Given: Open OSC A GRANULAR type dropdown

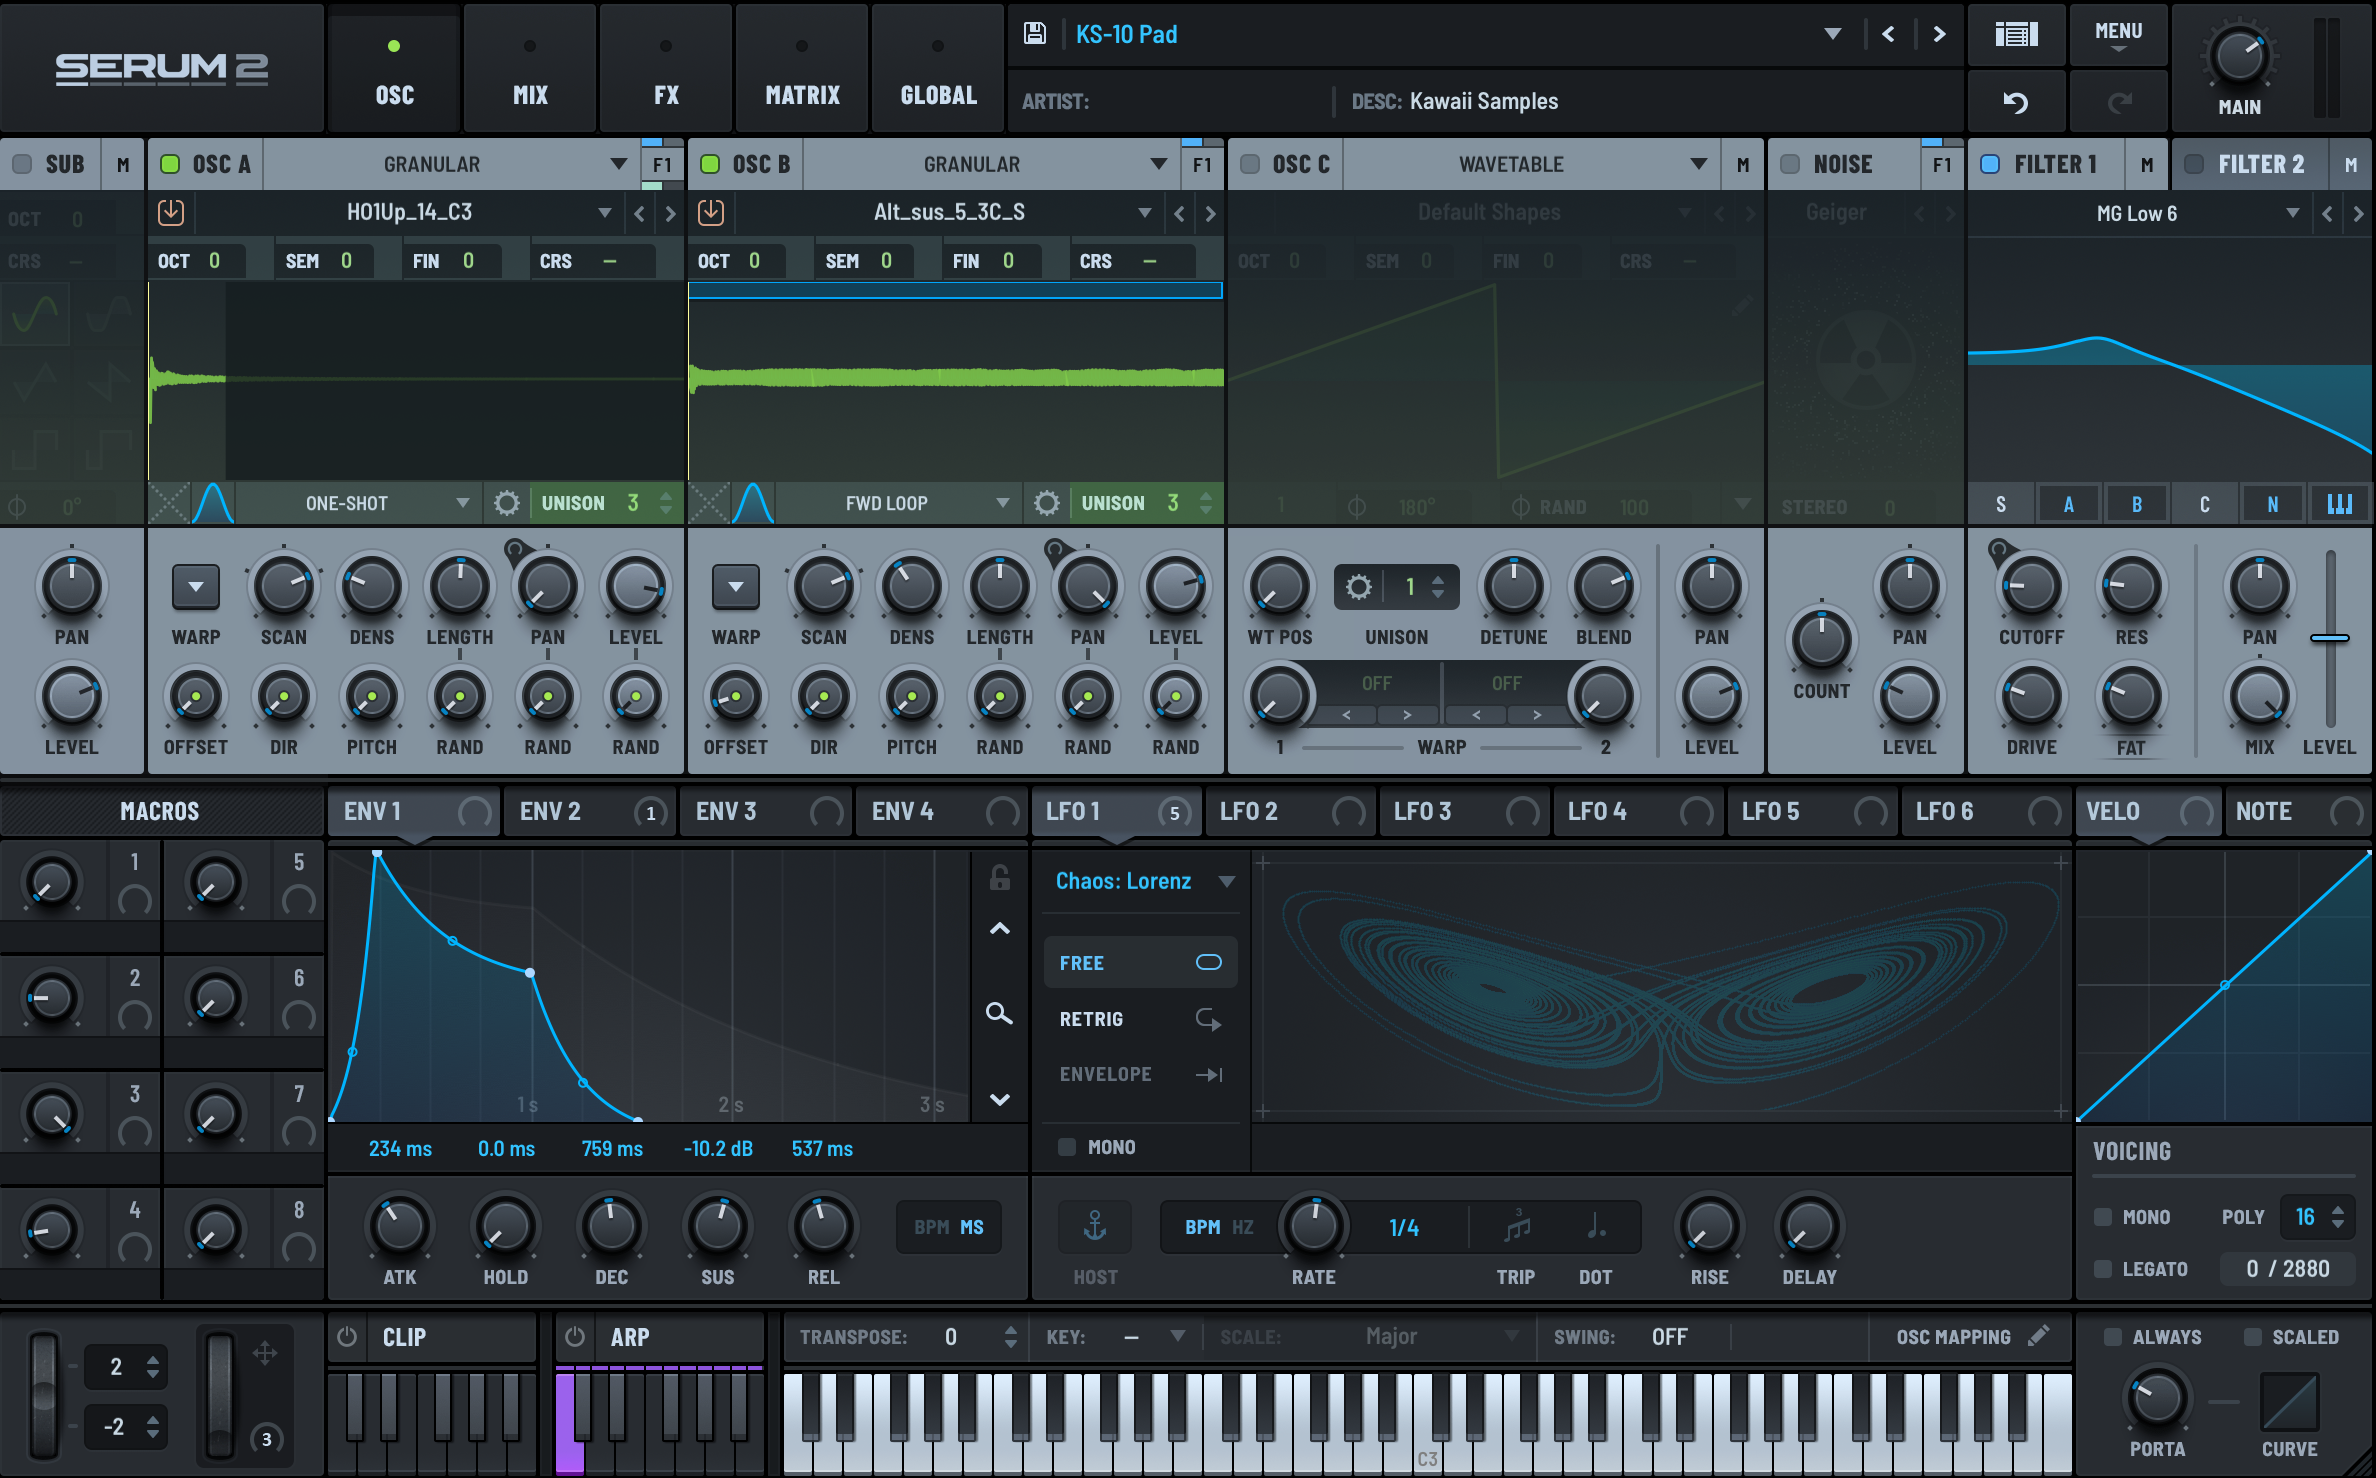Looking at the screenshot, I should (x=619, y=164).
